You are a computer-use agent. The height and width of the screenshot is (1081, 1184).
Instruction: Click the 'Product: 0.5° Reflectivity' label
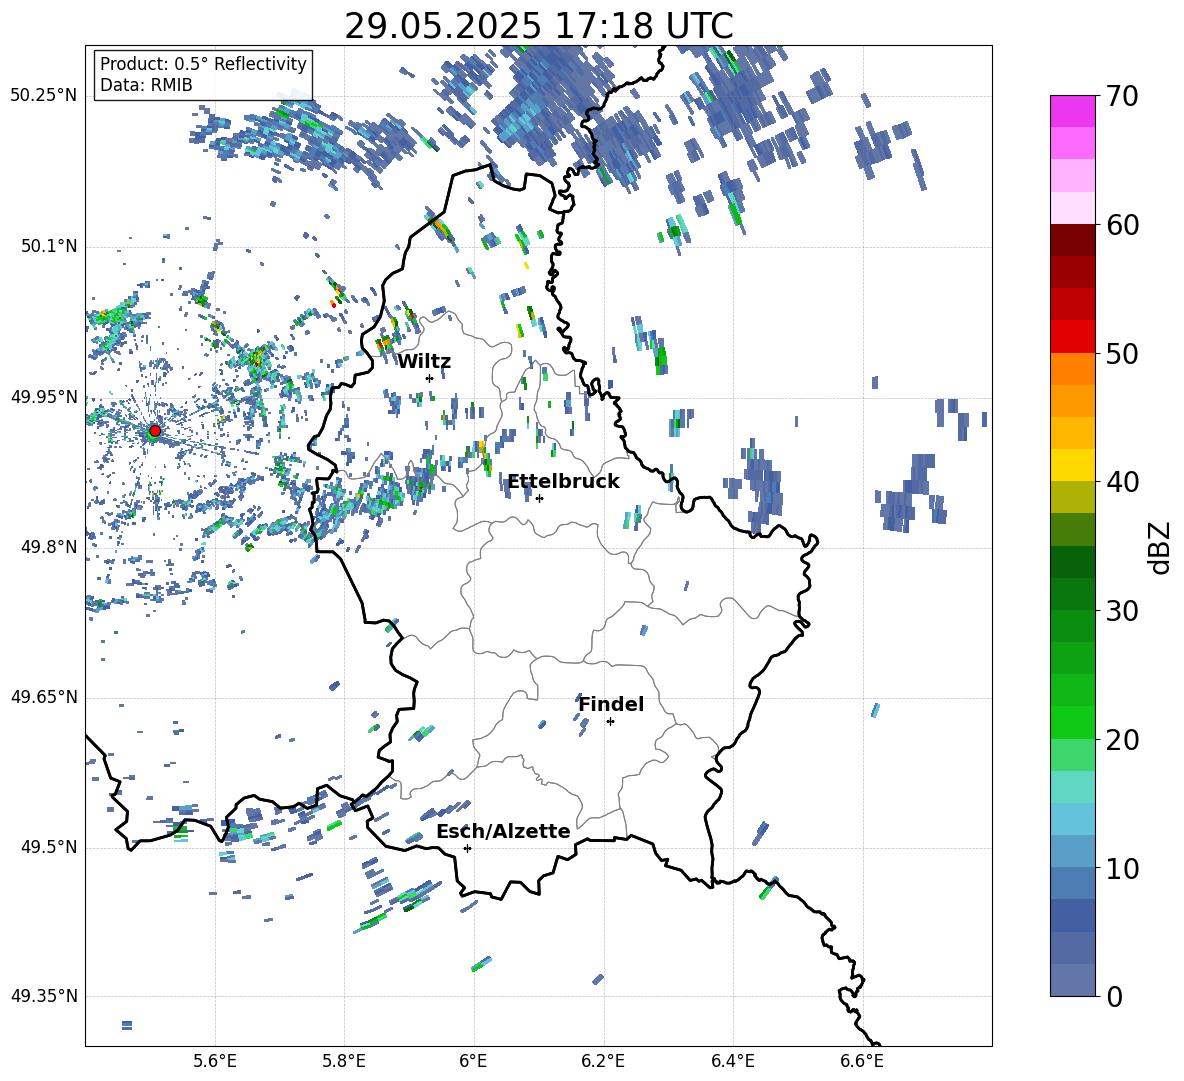pos(203,63)
